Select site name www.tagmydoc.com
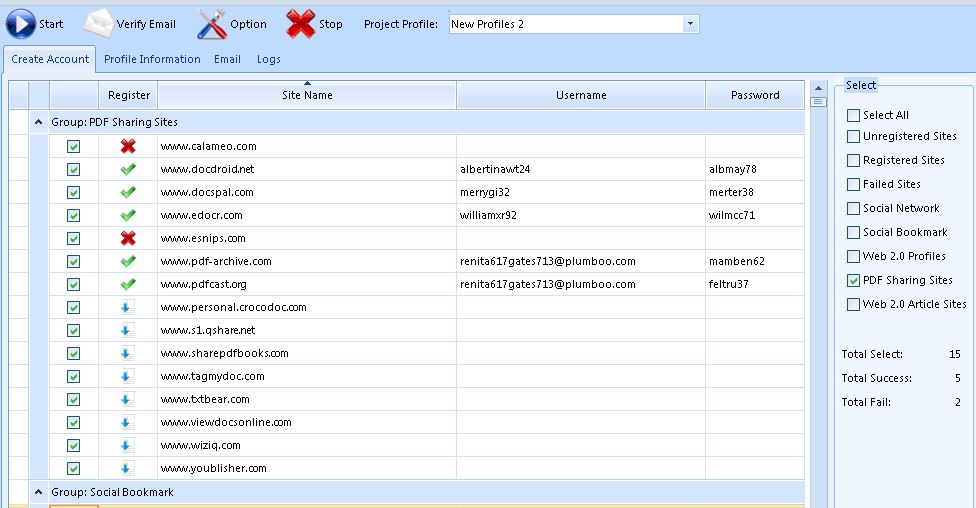The width and height of the screenshot is (976, 508). pyautogui.click(x=307, y=377)
